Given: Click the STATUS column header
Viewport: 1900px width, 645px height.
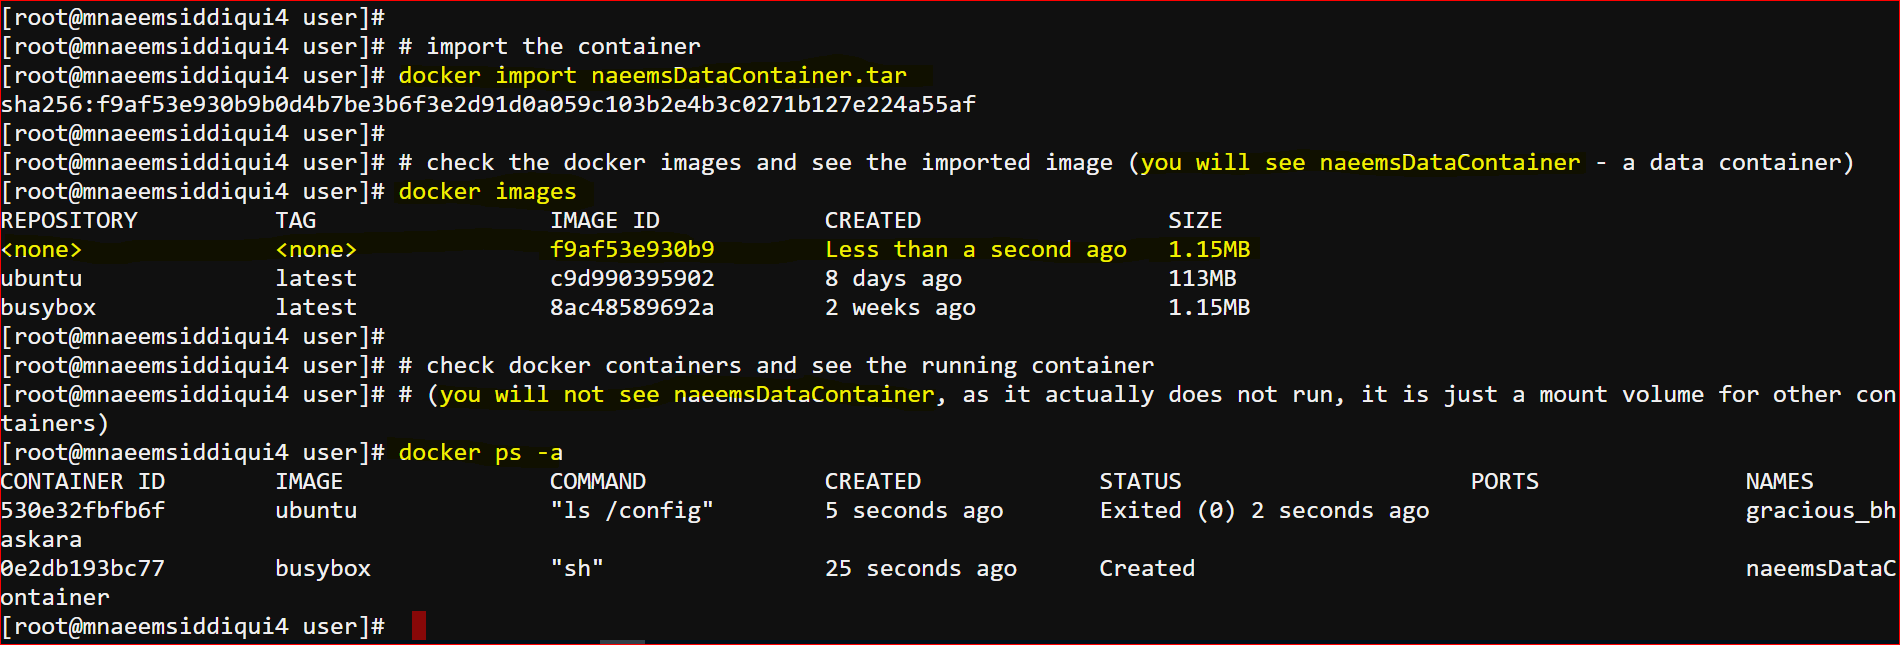Looking at the screenshot, I should point(1140,482).
